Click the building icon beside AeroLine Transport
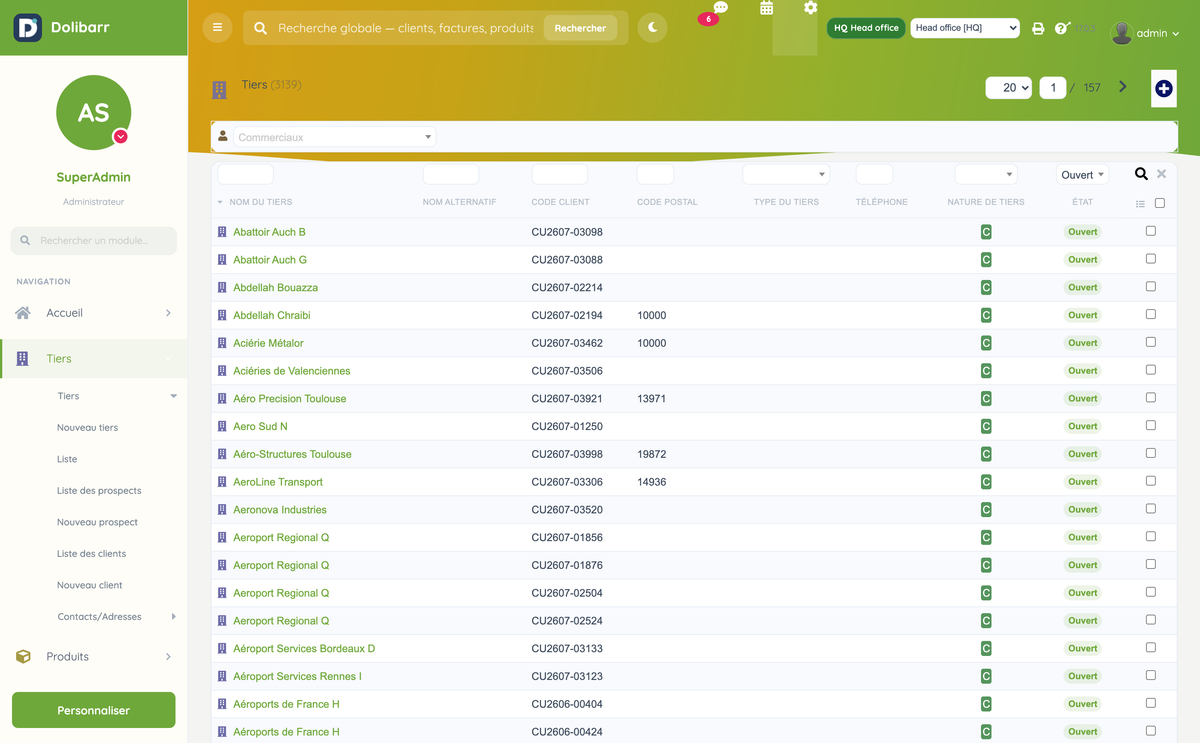Viewport: 1200px width, 743px height. [x=222, y=482]
